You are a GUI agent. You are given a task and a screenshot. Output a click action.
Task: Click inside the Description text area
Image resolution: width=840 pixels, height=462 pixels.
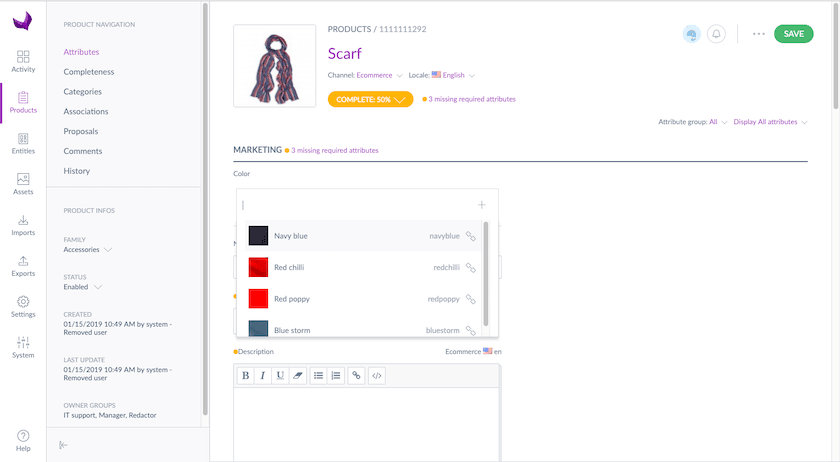366,423
